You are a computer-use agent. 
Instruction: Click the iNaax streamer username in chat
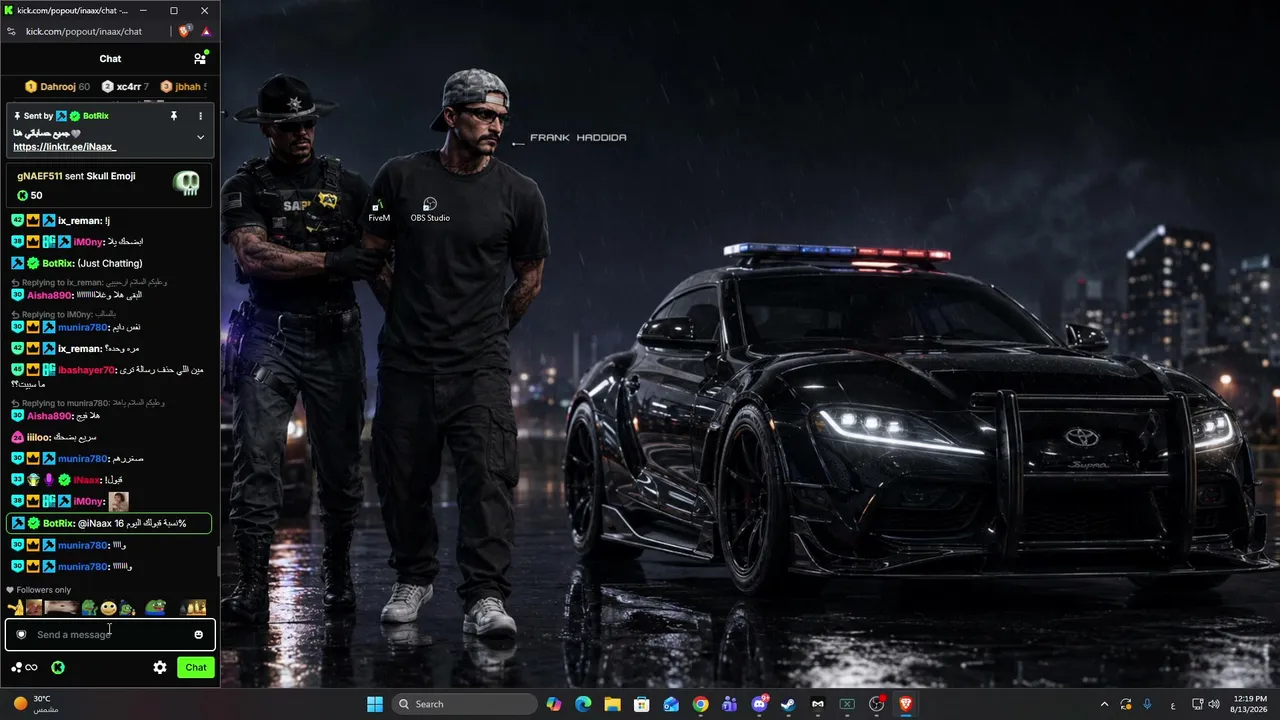click(x=87, y=480)
